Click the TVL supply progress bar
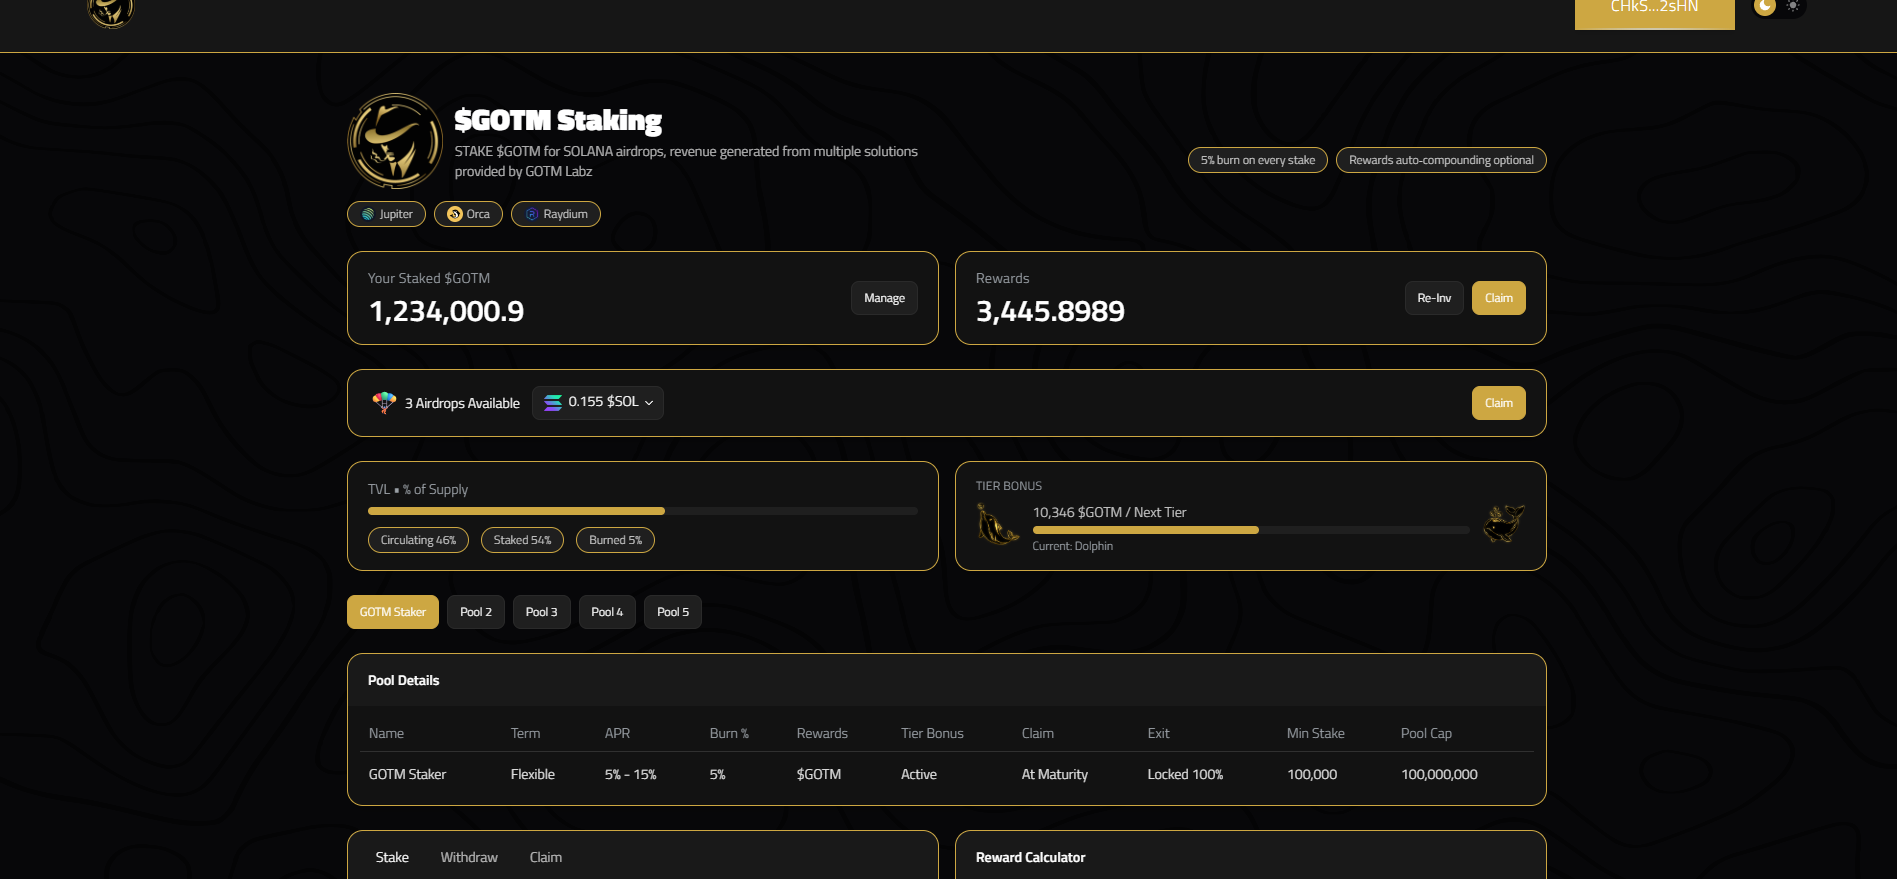The width and height of the screenshot is (1897, 879). [642, 511]
